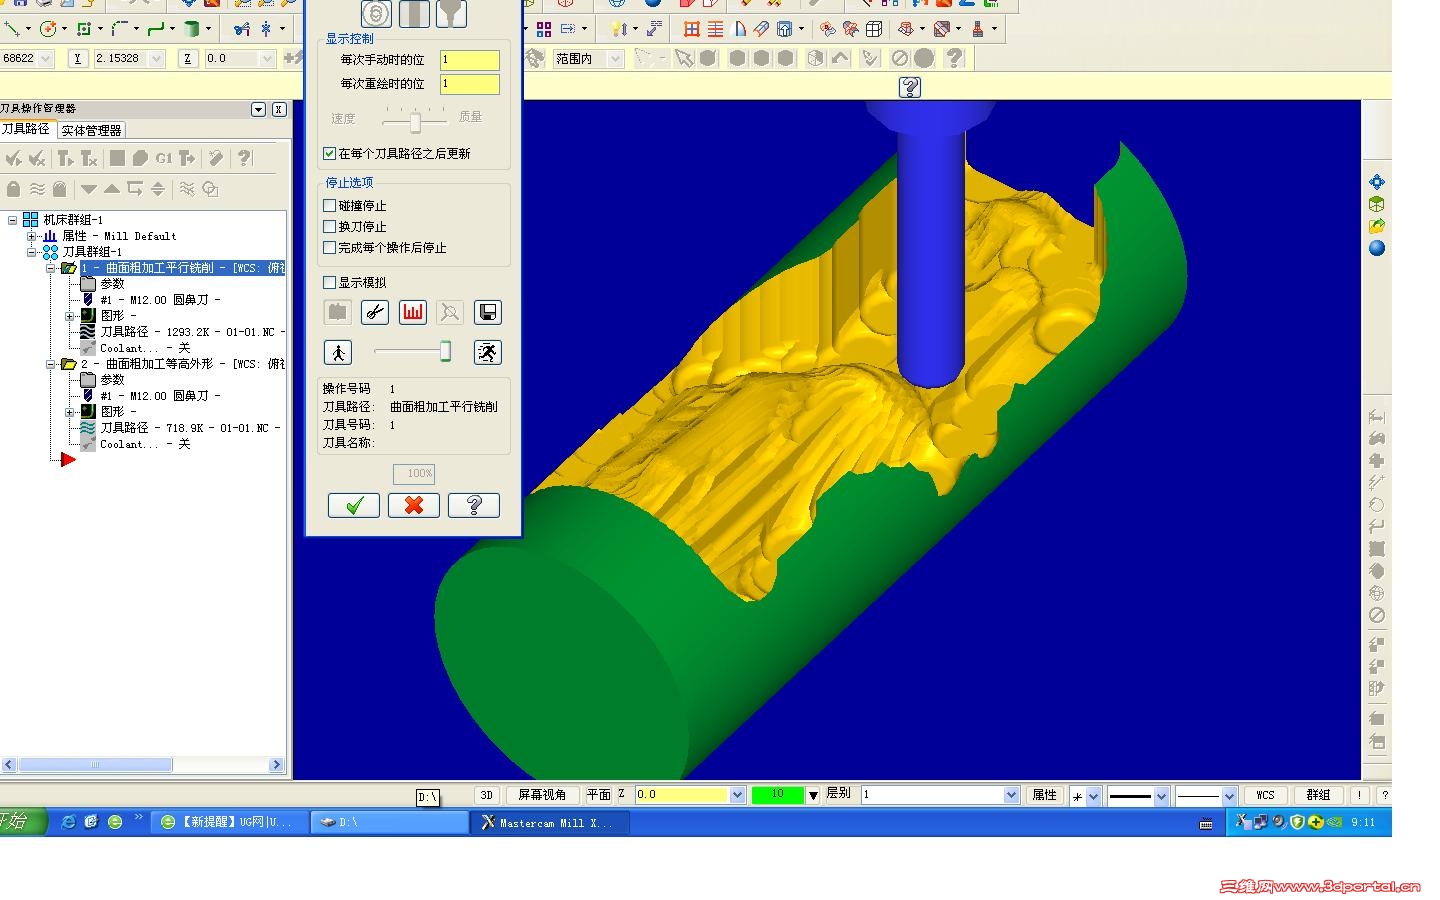This screenshot has width=1440, height=900.
Task: Click the G1 post-process icon
Action: 164,158
